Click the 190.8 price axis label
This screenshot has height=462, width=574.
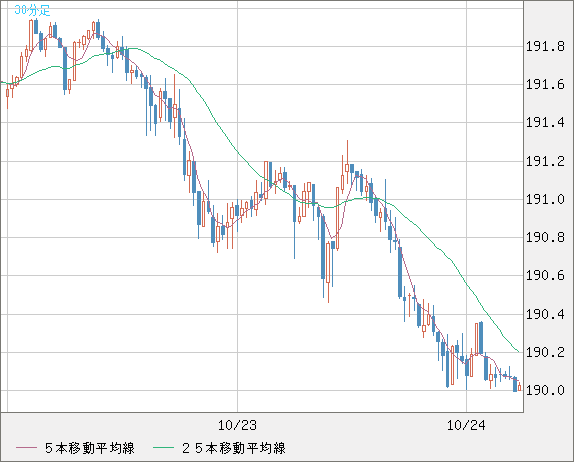point(545,237)
